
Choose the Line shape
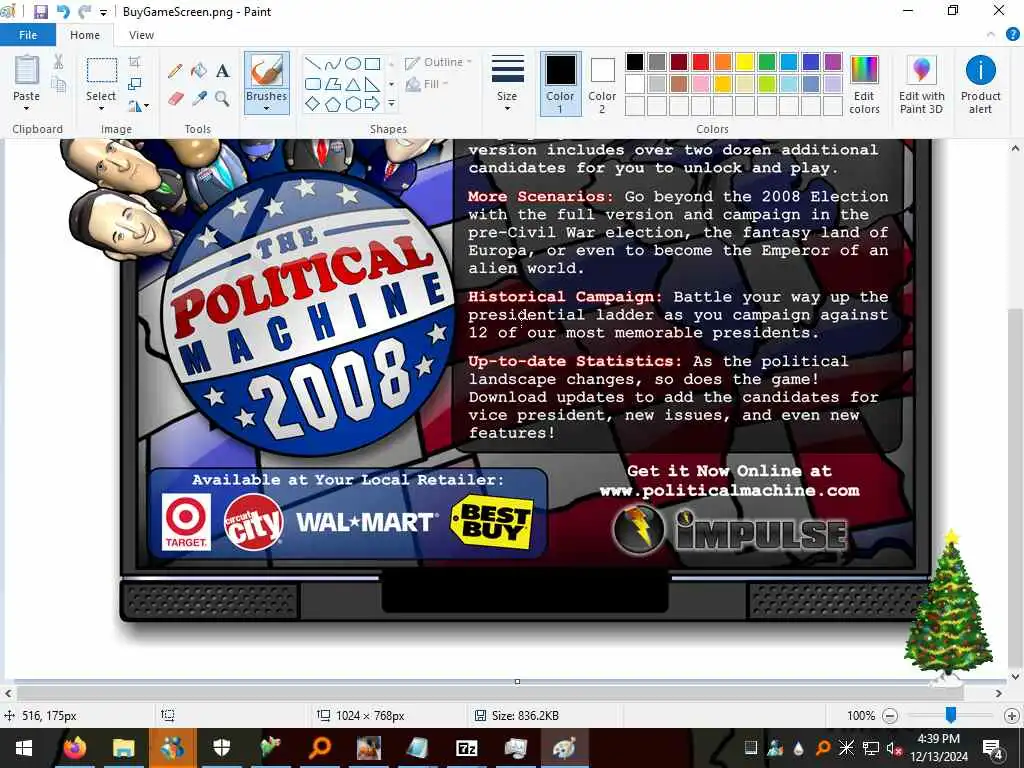pos(313,63)
